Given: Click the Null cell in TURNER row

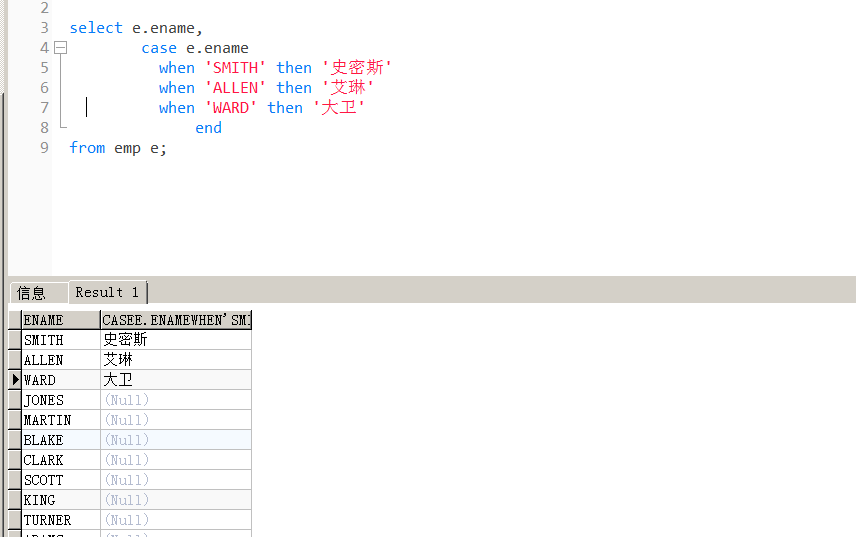Looking at the screenshot, I should point(176,520).
